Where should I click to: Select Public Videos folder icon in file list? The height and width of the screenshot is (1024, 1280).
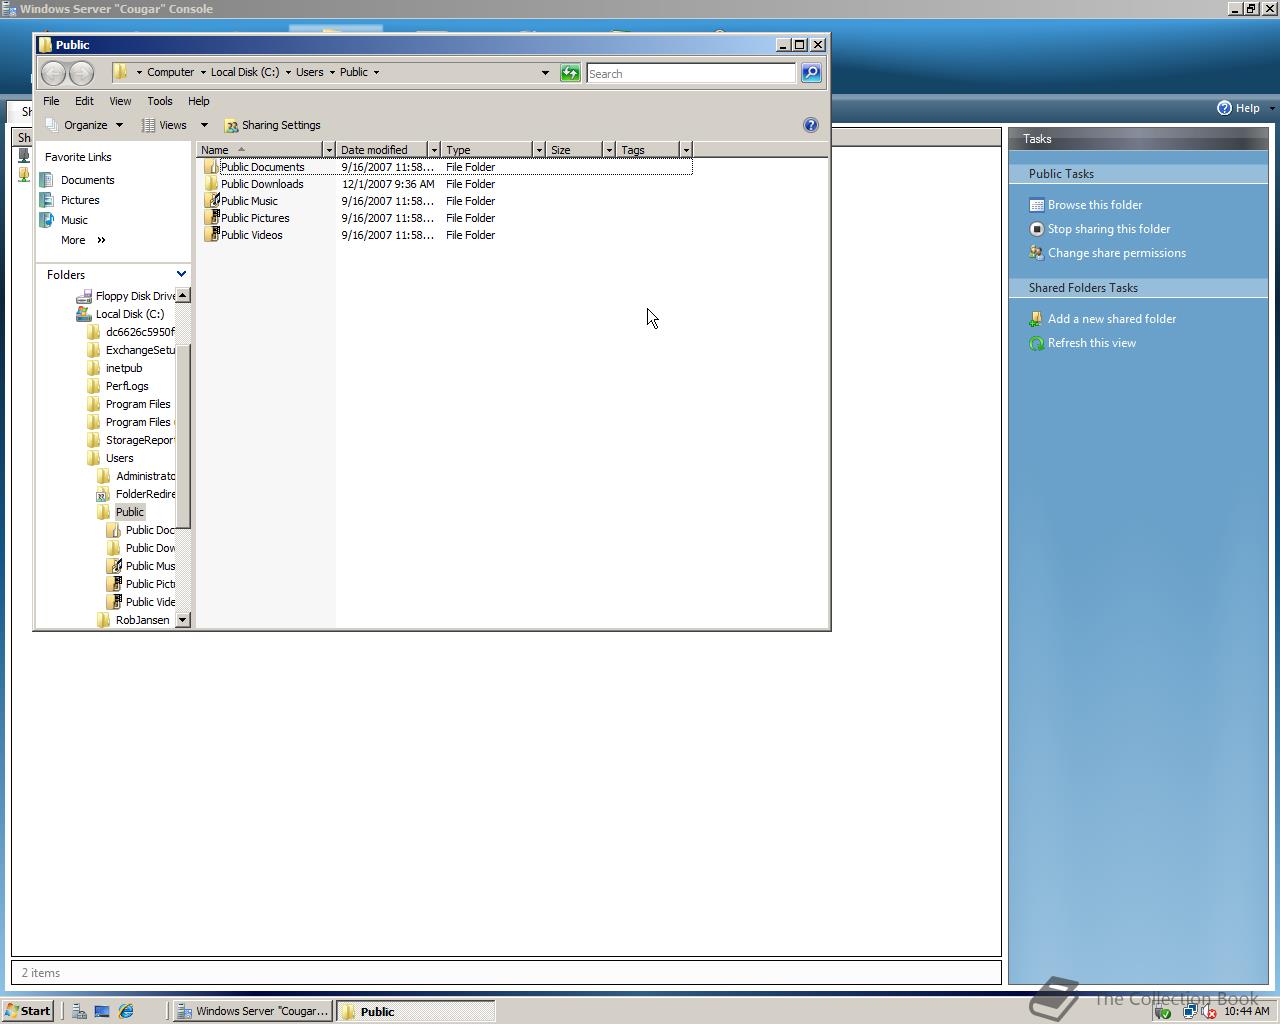point(211,235)
